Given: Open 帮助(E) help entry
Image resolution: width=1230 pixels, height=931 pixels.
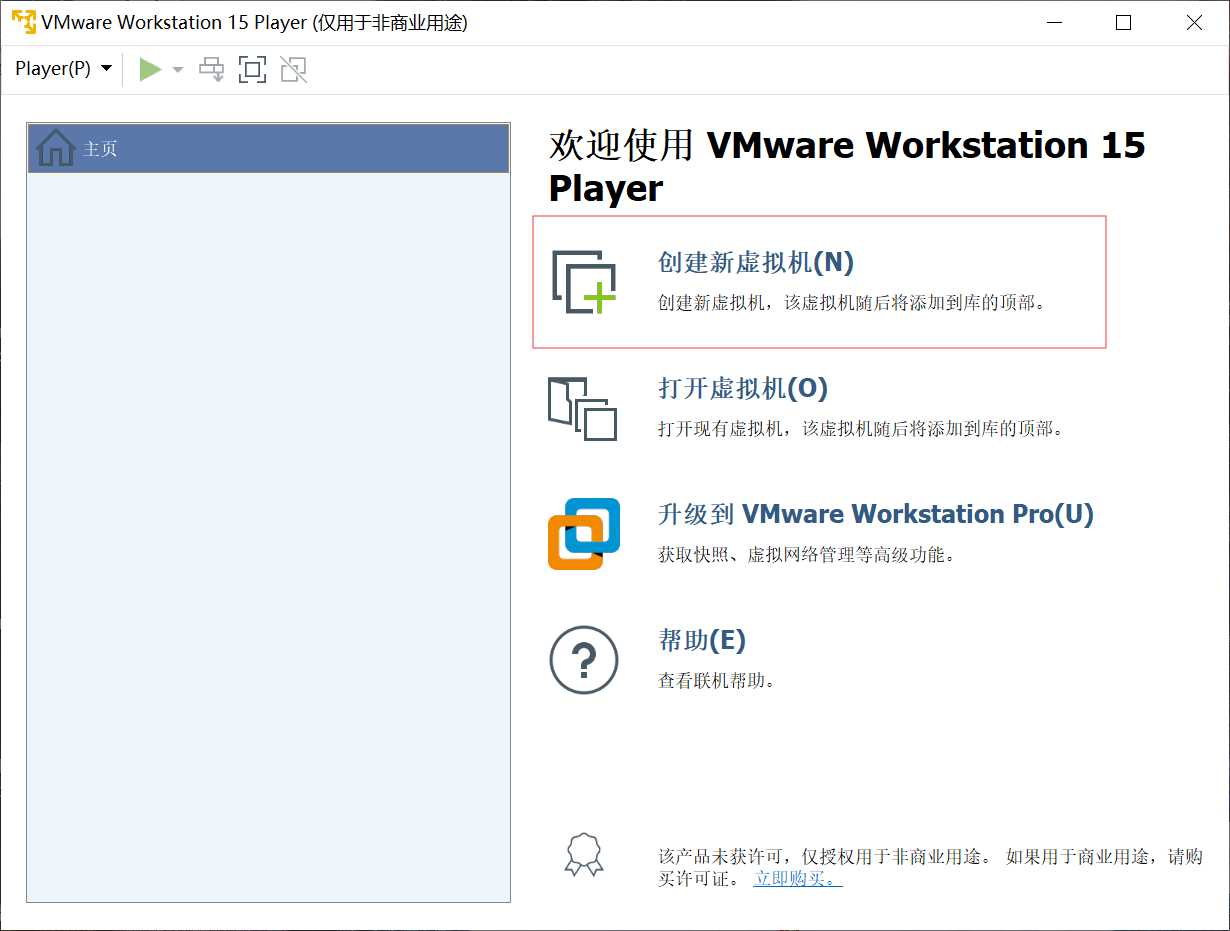Looking at the screenshot, I should pyautogui.click(x=702, y=640).
